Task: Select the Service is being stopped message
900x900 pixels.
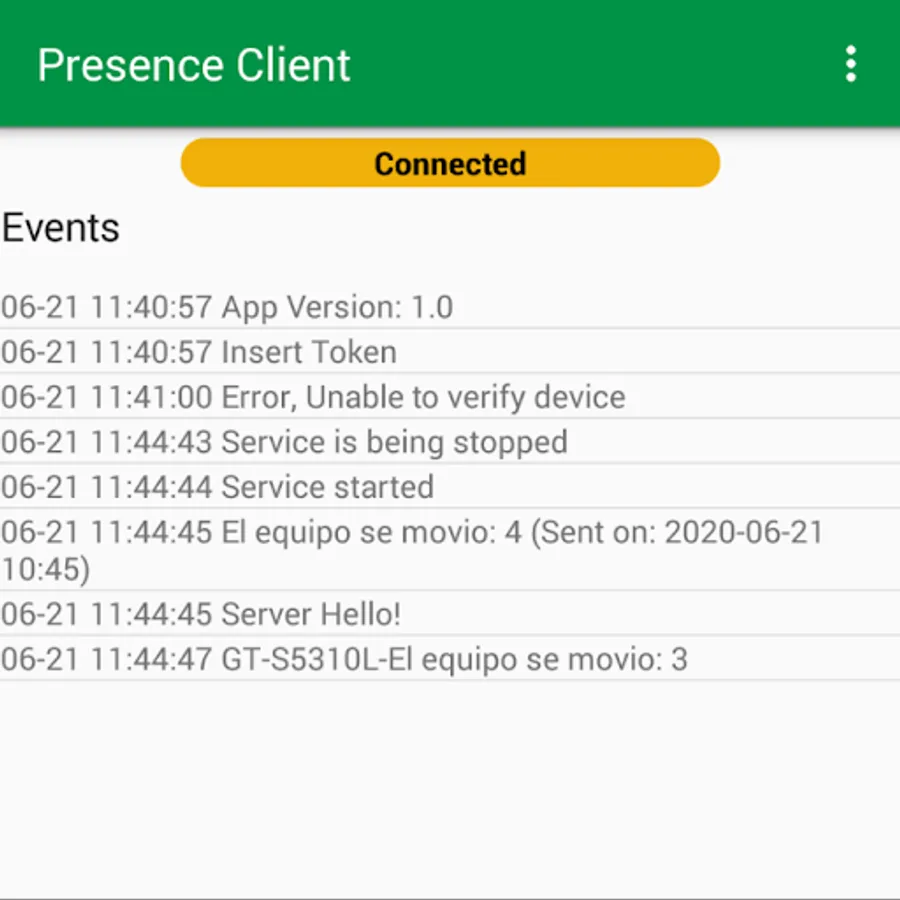Action: click(394, 442)
